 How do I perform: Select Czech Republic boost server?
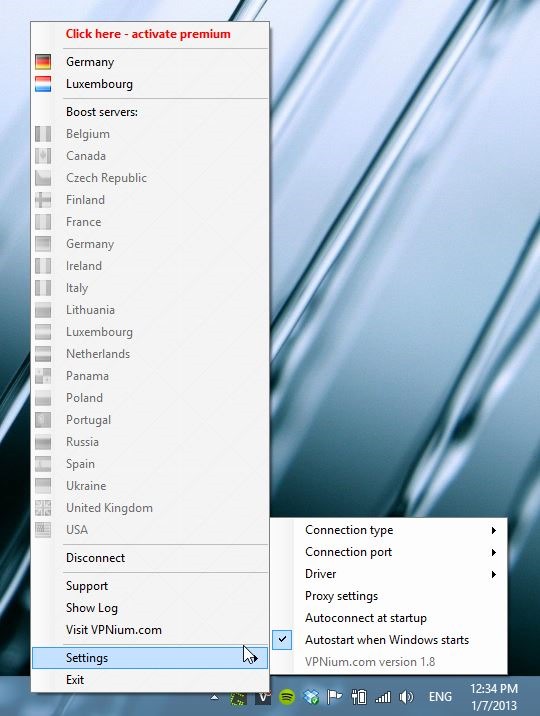tap(150, 178)
